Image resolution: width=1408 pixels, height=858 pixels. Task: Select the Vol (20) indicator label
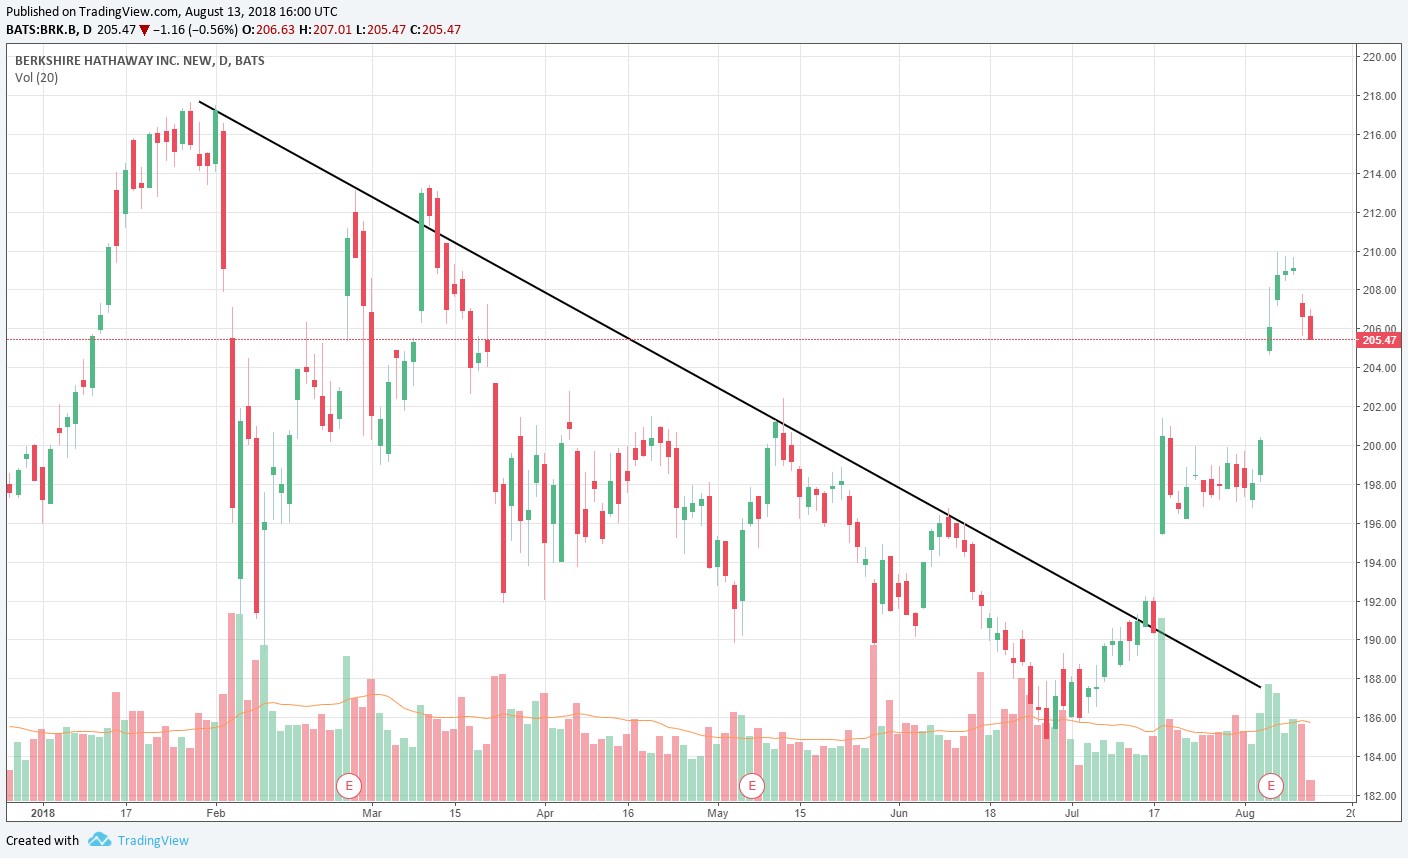37,78
